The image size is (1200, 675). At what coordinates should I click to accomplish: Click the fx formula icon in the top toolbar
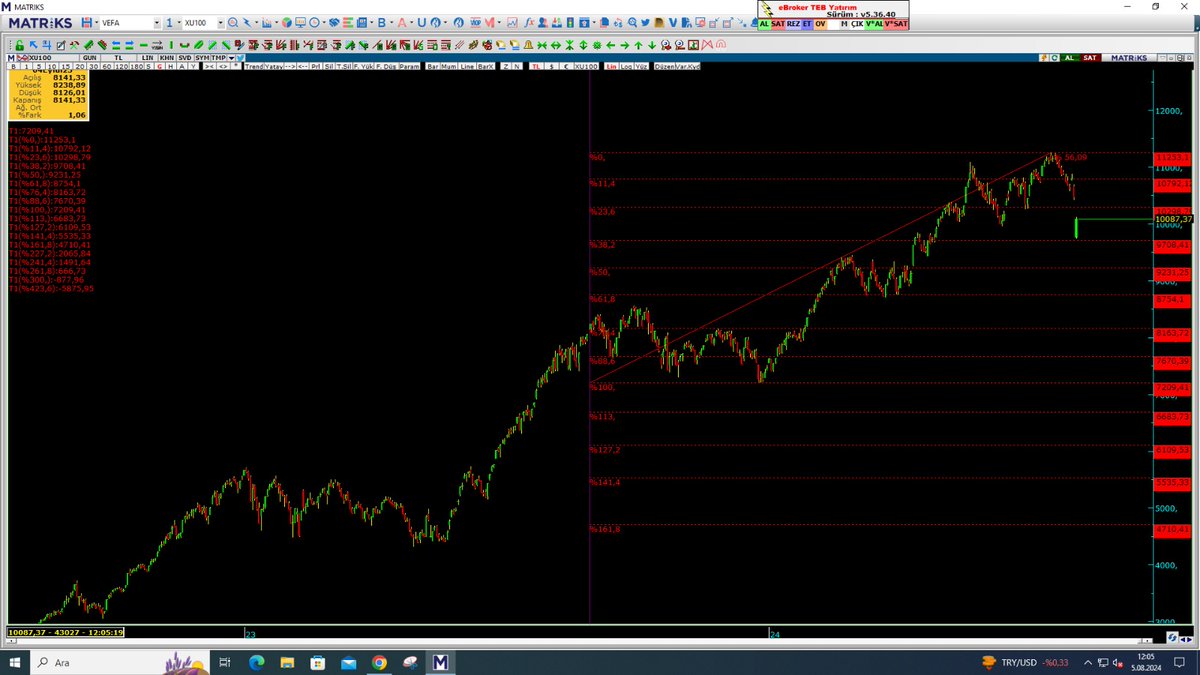click(x=528, y=22)
